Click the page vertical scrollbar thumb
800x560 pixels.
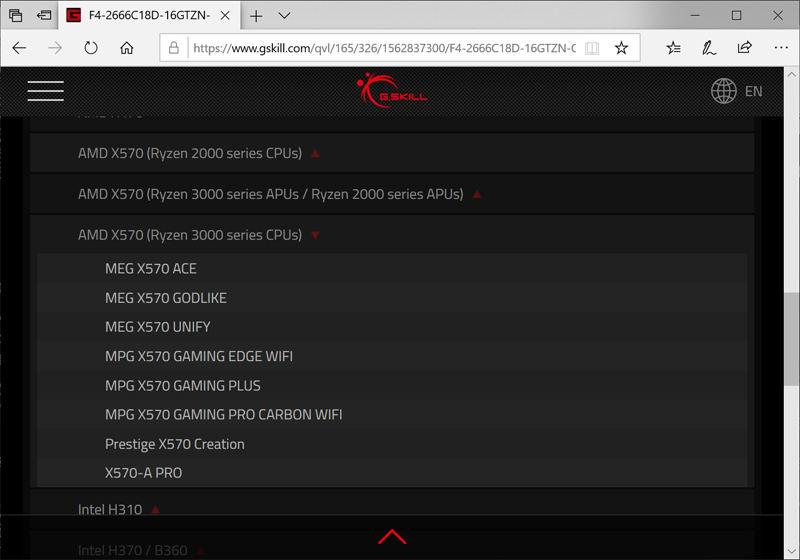[x=792, y=339]
